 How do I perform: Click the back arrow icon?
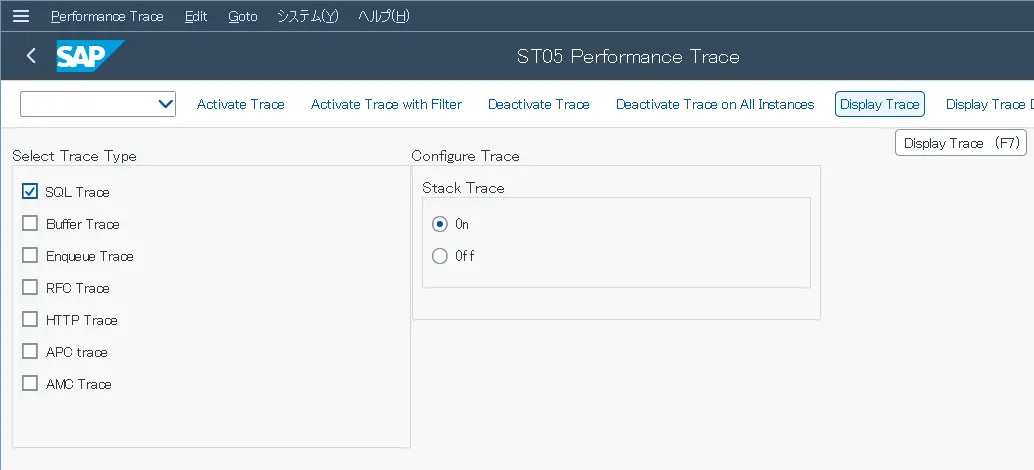[x=31, y=56]
